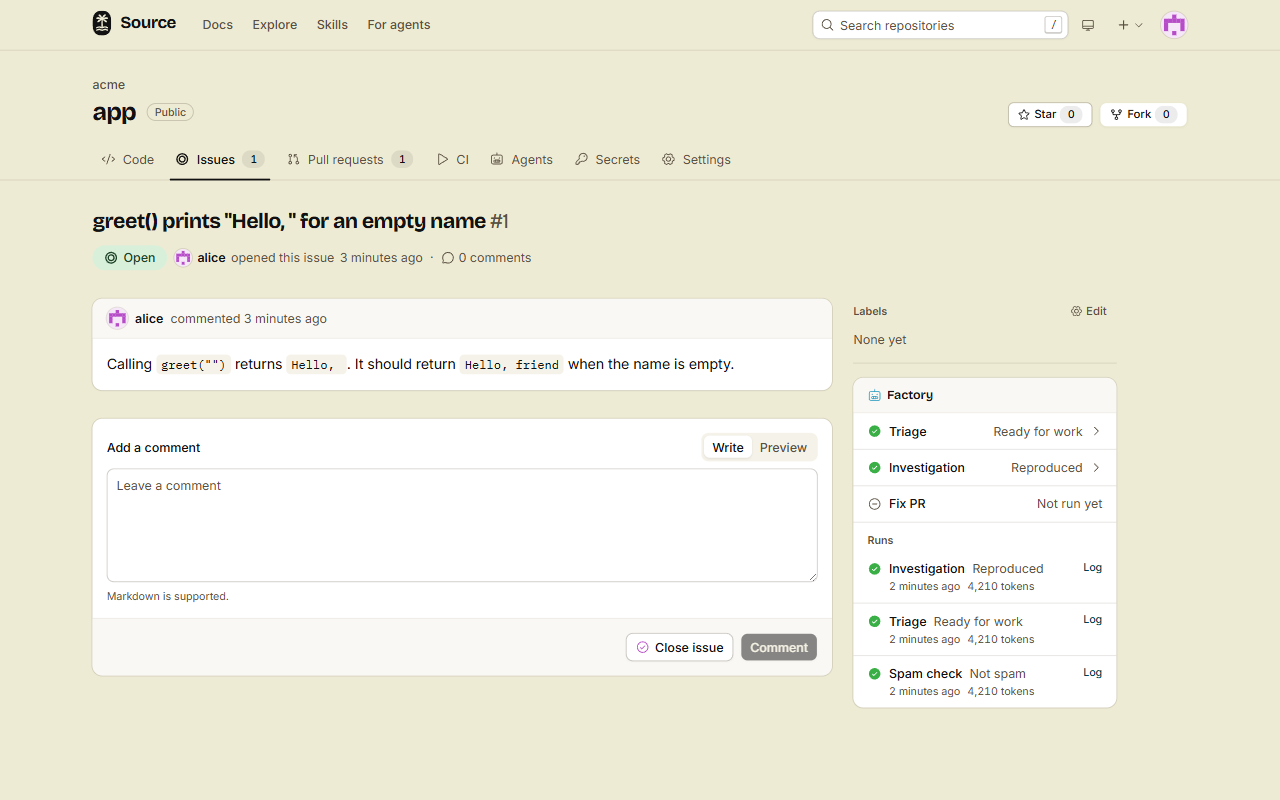
Task: Switch the comment editor to Preview mode
Action: (783, 448)
